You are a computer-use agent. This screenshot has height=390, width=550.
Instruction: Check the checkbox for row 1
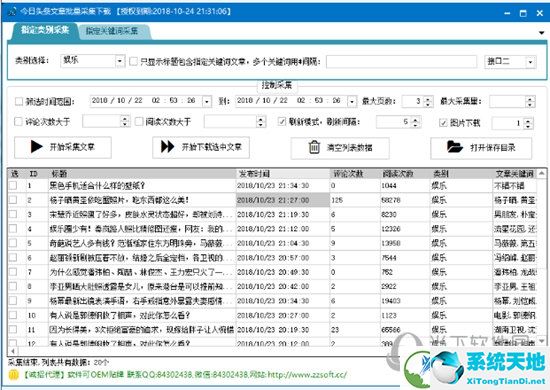[13, 185]
